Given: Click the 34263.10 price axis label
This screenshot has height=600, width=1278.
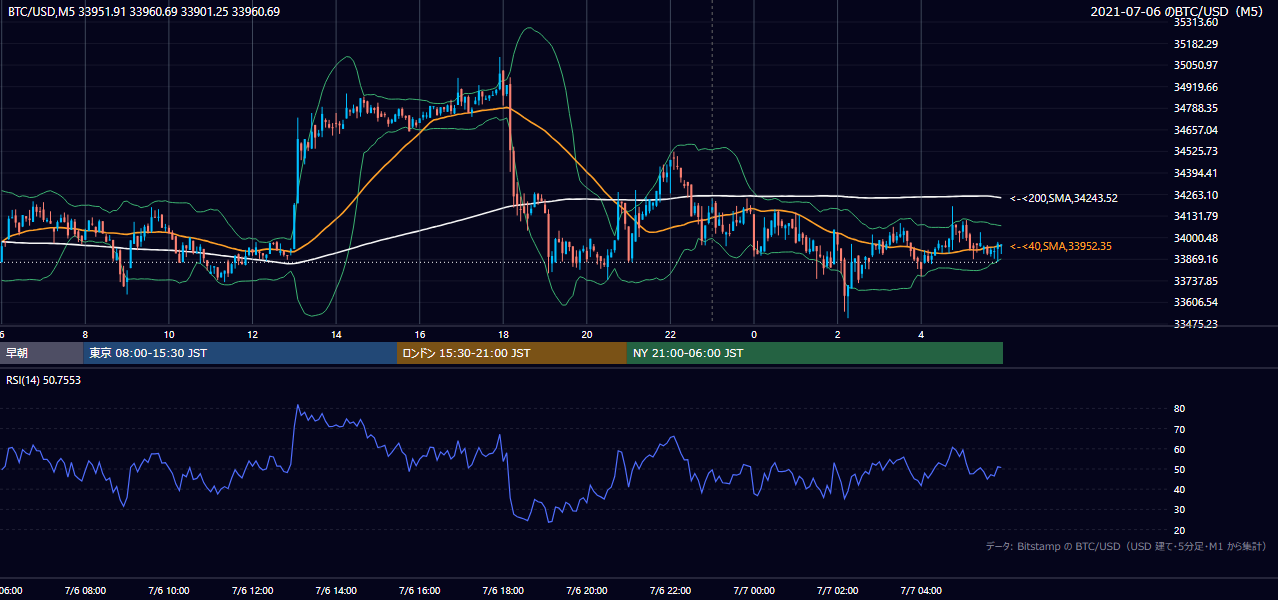Looking at the screenshot, I should pyautogui.click(x=1196, y=195).
